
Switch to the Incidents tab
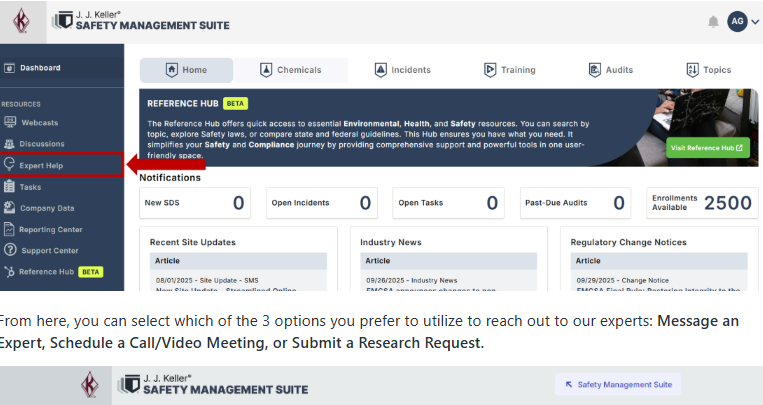point(403,70)
